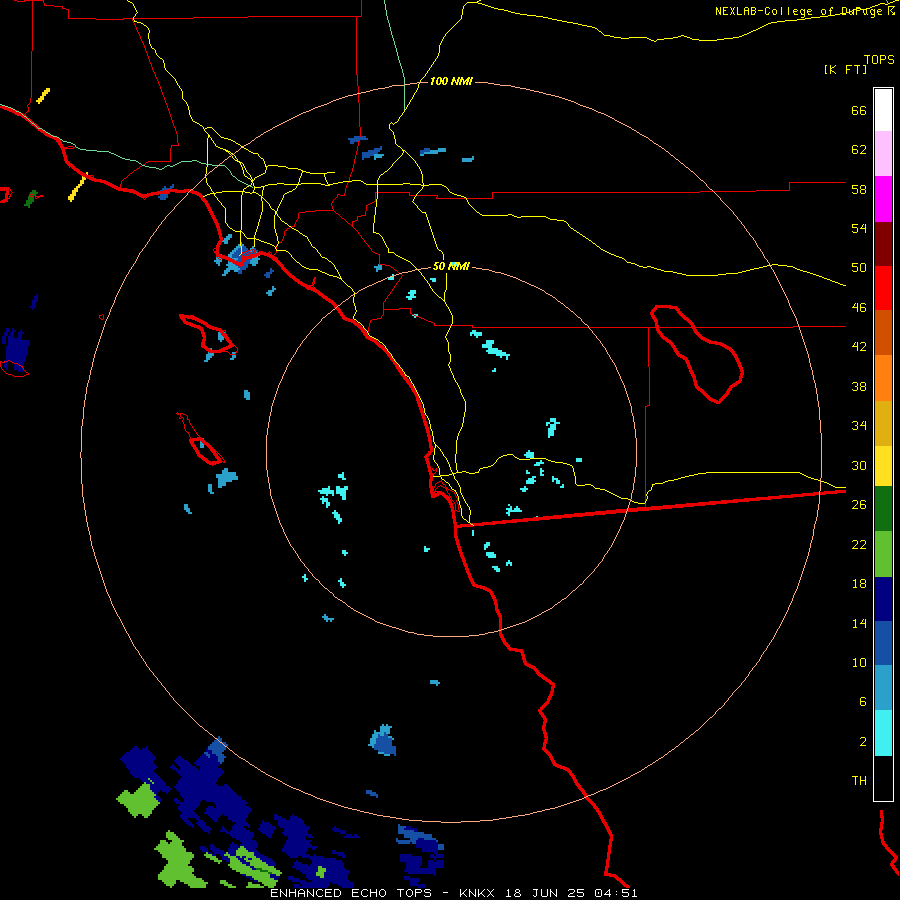Click the '34' legend value
900x900 pixels.
[859, 426]
